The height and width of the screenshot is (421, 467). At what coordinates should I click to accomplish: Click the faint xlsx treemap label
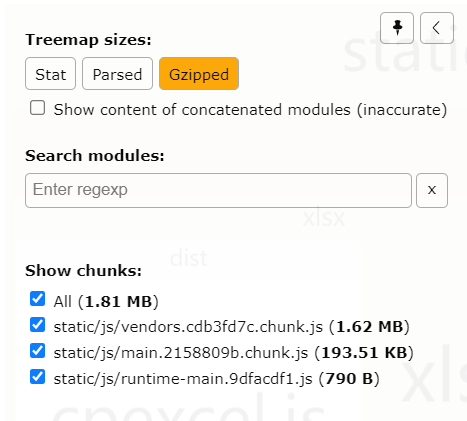pos(324,218)
